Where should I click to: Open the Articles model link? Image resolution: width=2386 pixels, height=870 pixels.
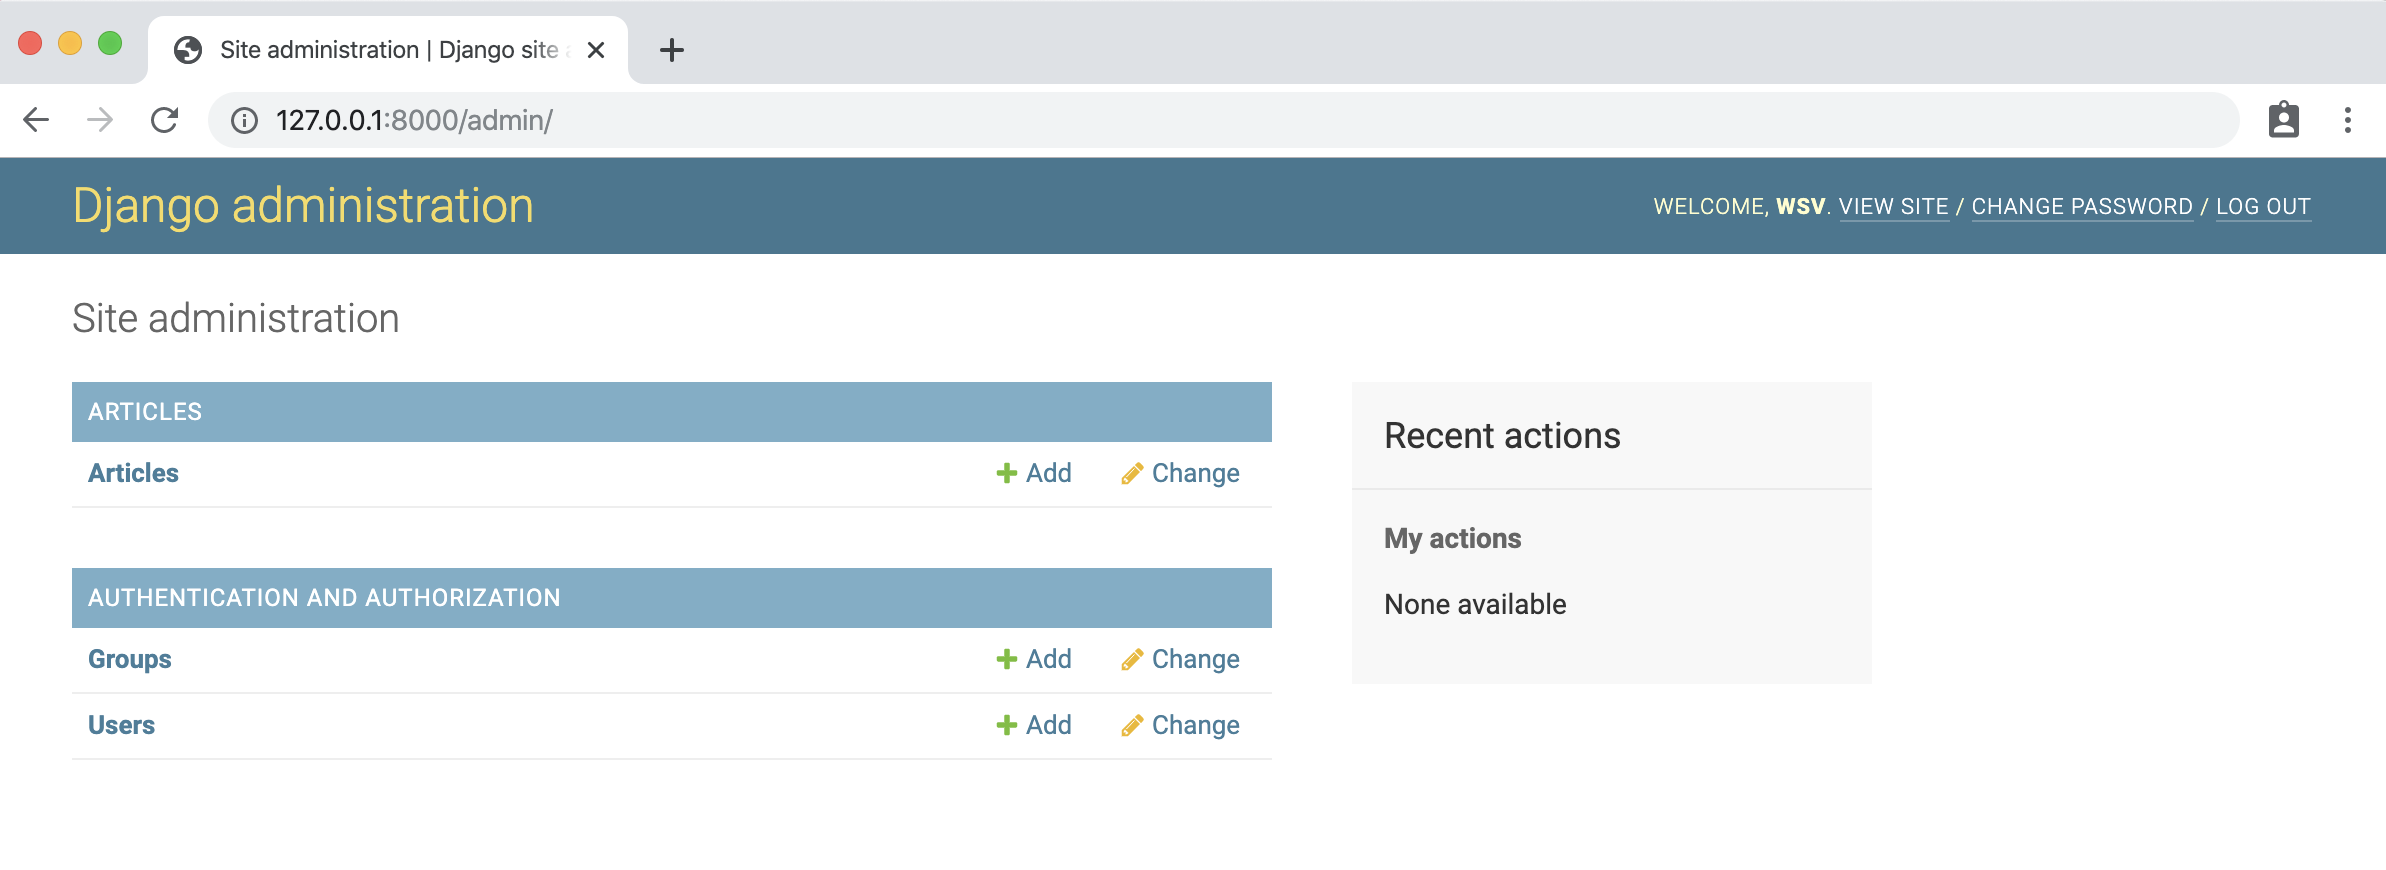pyautogui.click(x=133, y=473)
